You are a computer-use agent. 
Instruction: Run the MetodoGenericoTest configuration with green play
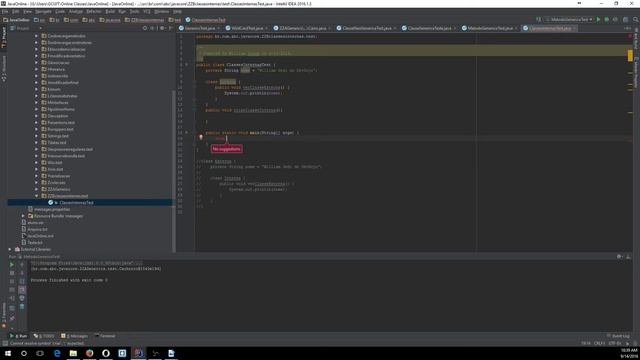[598, 20]
